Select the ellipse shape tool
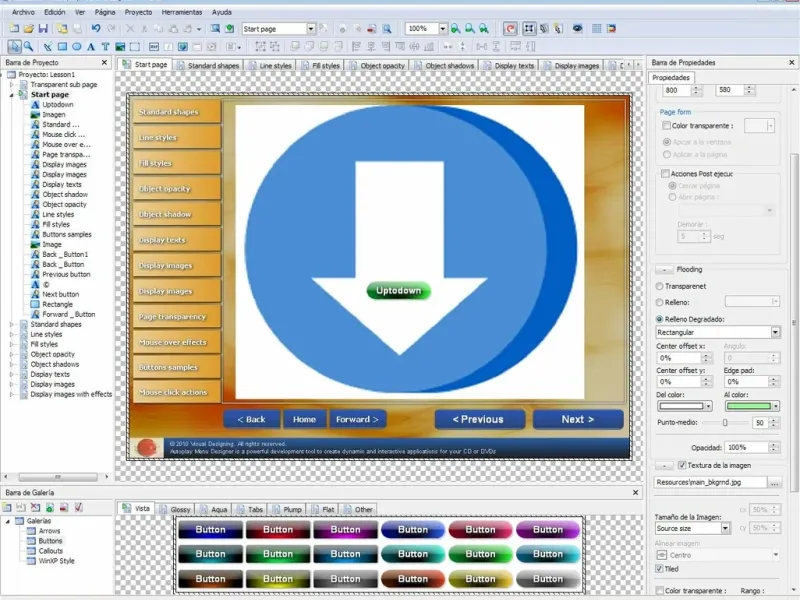Image resolution: width=800 pixels, height=600 pixels. pos(77,46)
